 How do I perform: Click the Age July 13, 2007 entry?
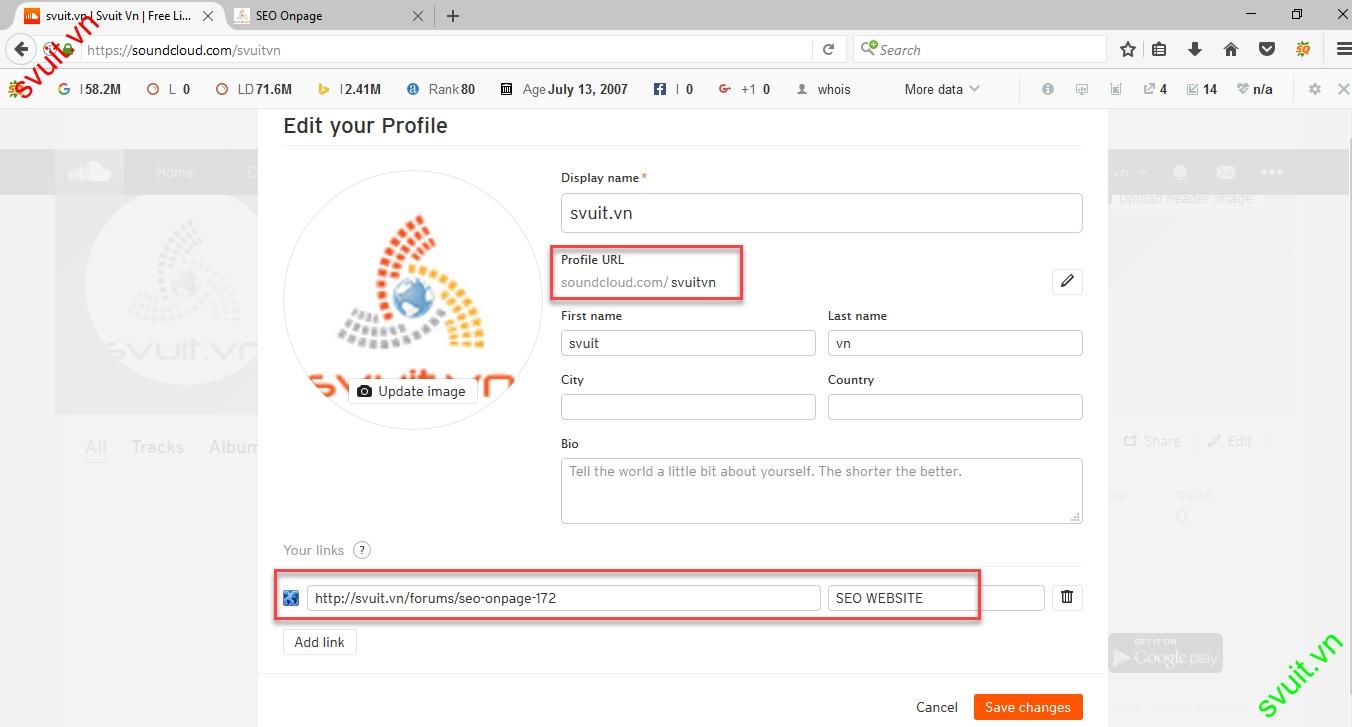[564, 89]
